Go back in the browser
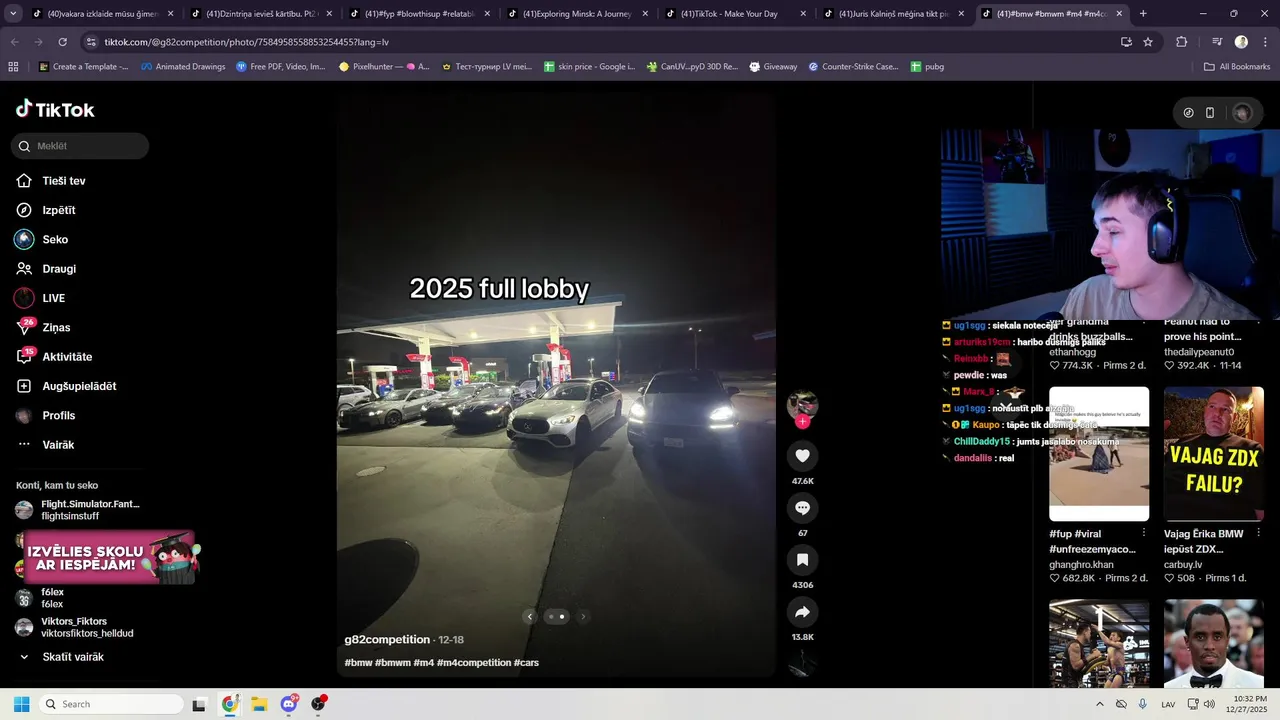 (14, 42)
